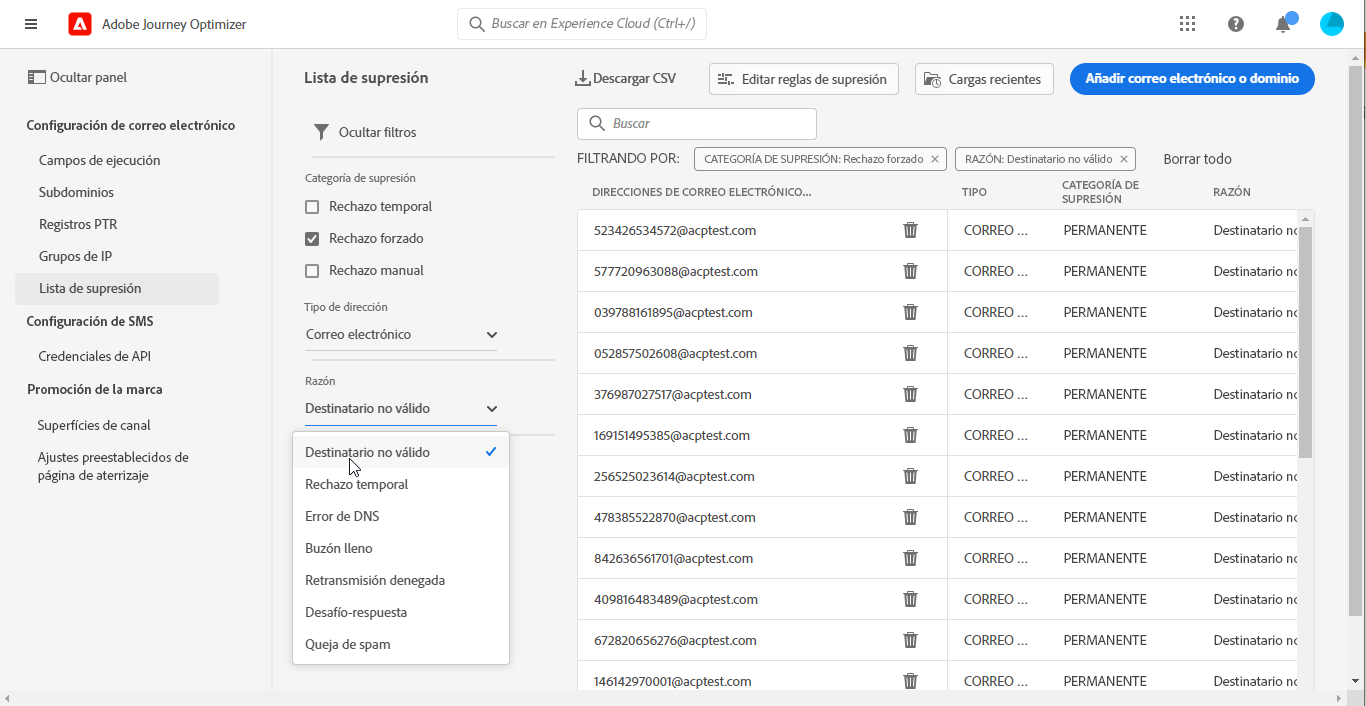
Task: Delete 256525023614@acptest.com entry
Action: coord(910,476)
